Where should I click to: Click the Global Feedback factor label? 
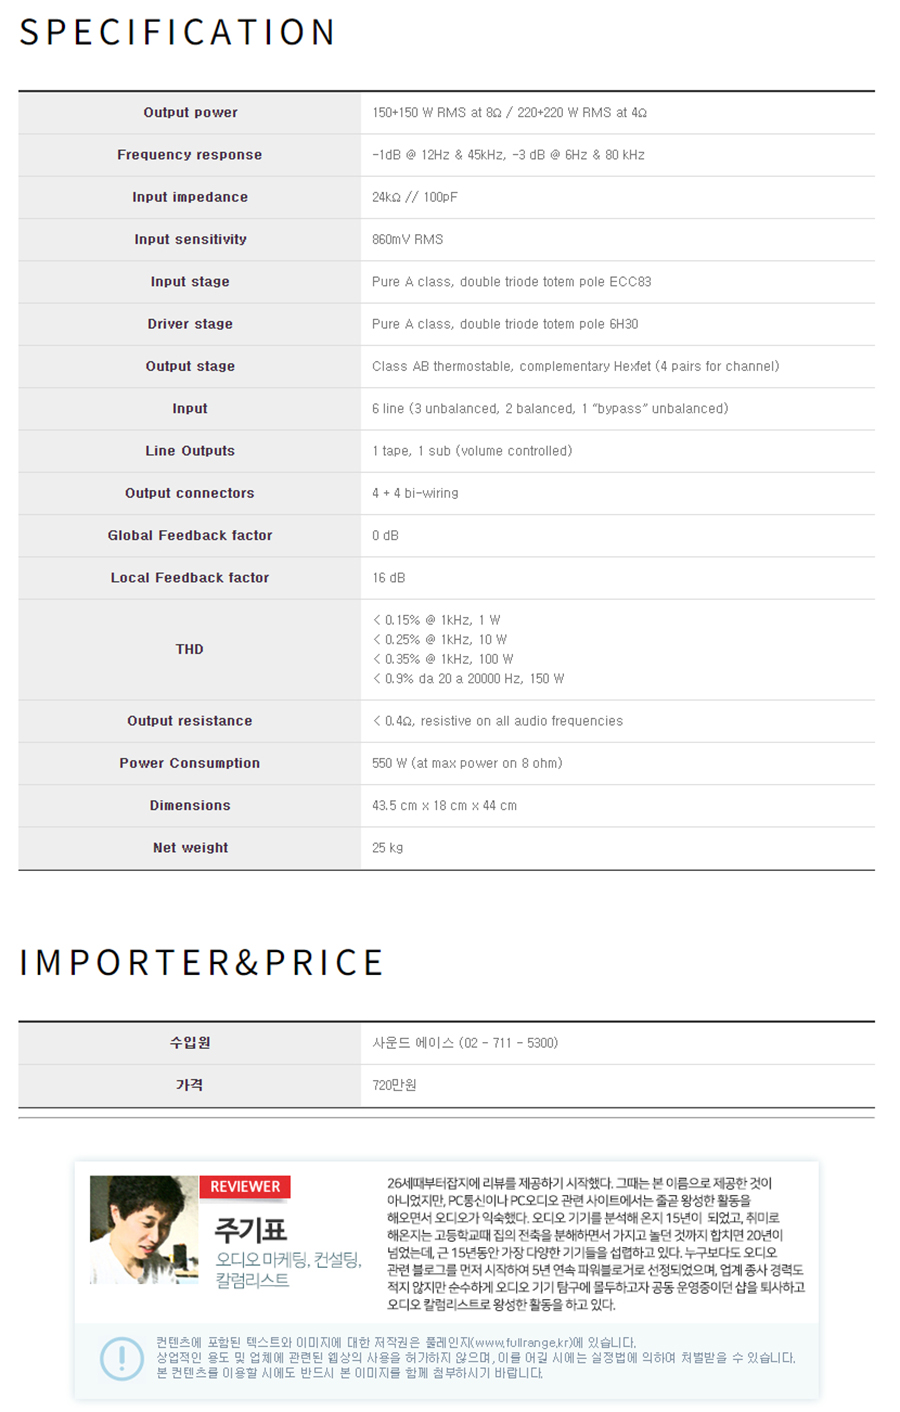coord(190,536)
